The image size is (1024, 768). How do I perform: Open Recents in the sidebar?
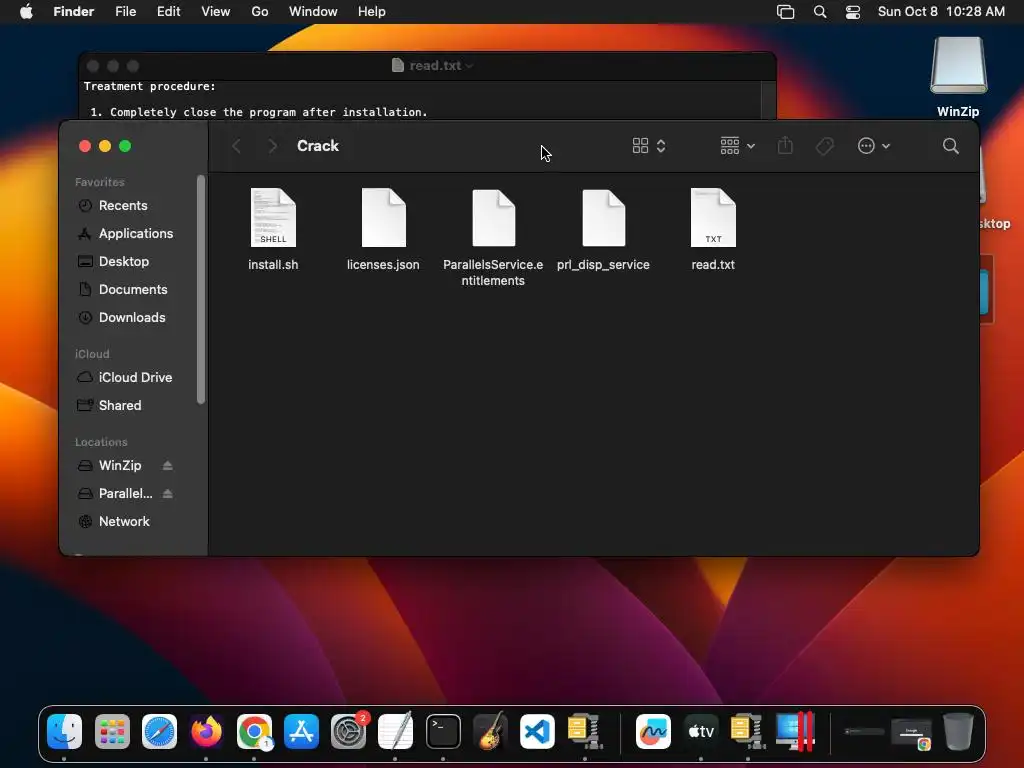(x=123, y=205)
